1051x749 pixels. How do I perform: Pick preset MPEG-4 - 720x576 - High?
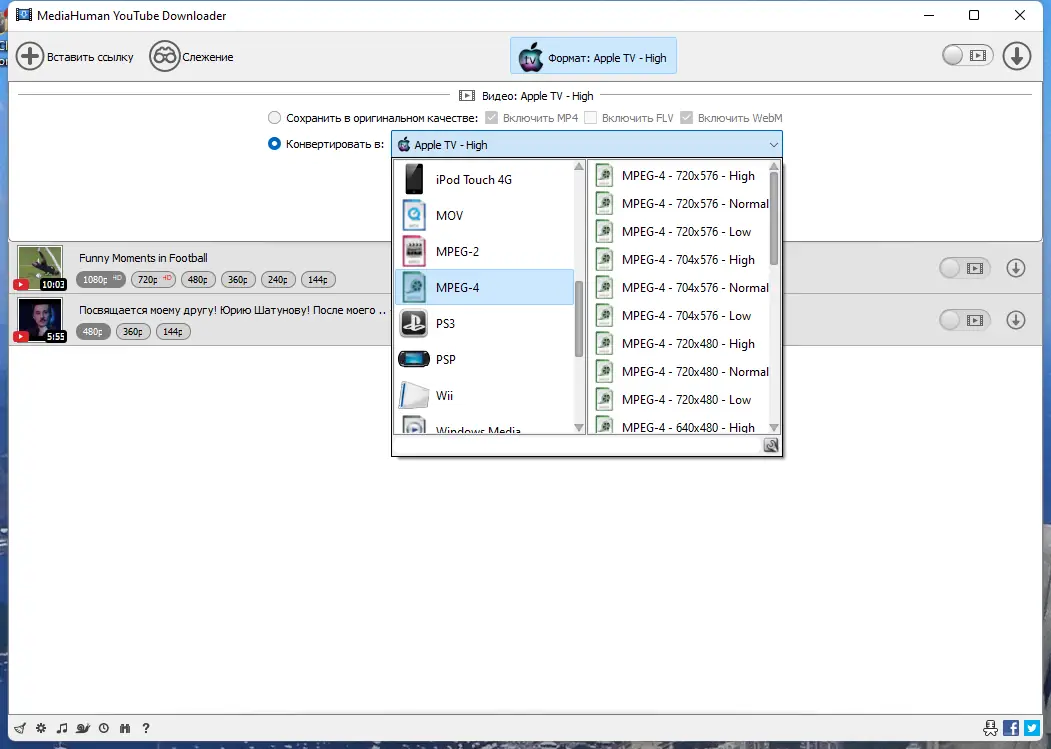tap(680, 176)
